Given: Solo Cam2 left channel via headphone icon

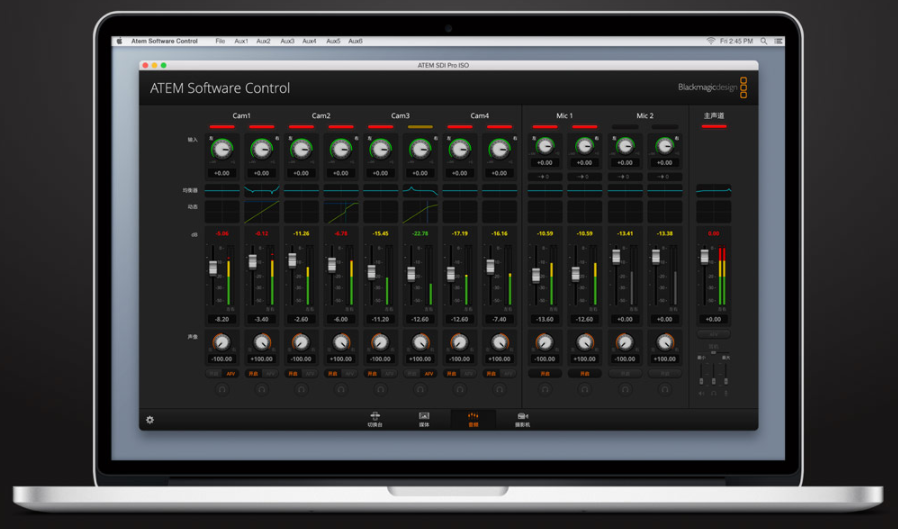Looking at the screenshot, I should (301, 389).
